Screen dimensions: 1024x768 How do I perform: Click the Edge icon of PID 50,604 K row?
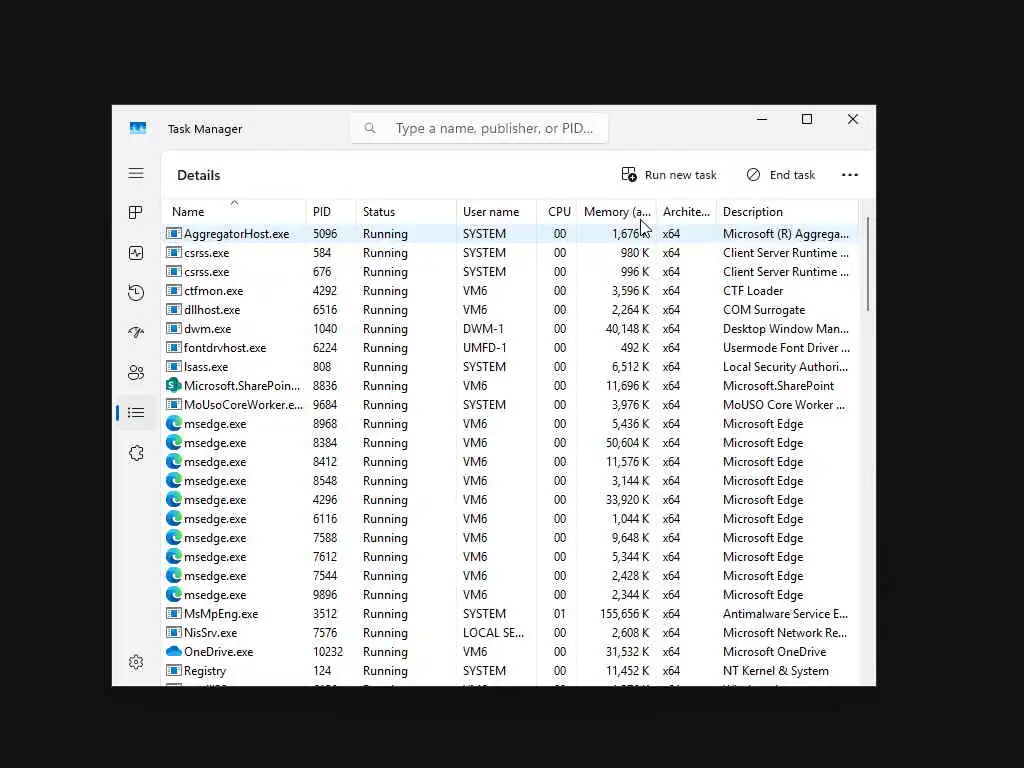173,442
